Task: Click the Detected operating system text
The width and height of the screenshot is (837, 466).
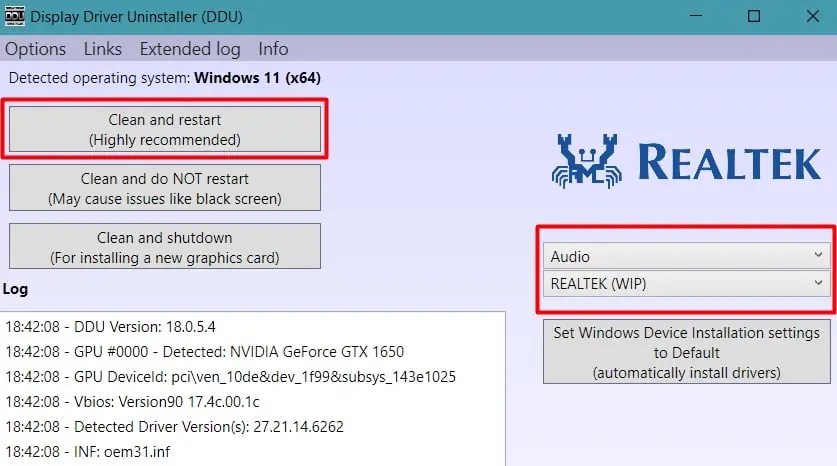Action: pyautogui.click(x=164, y=78)
